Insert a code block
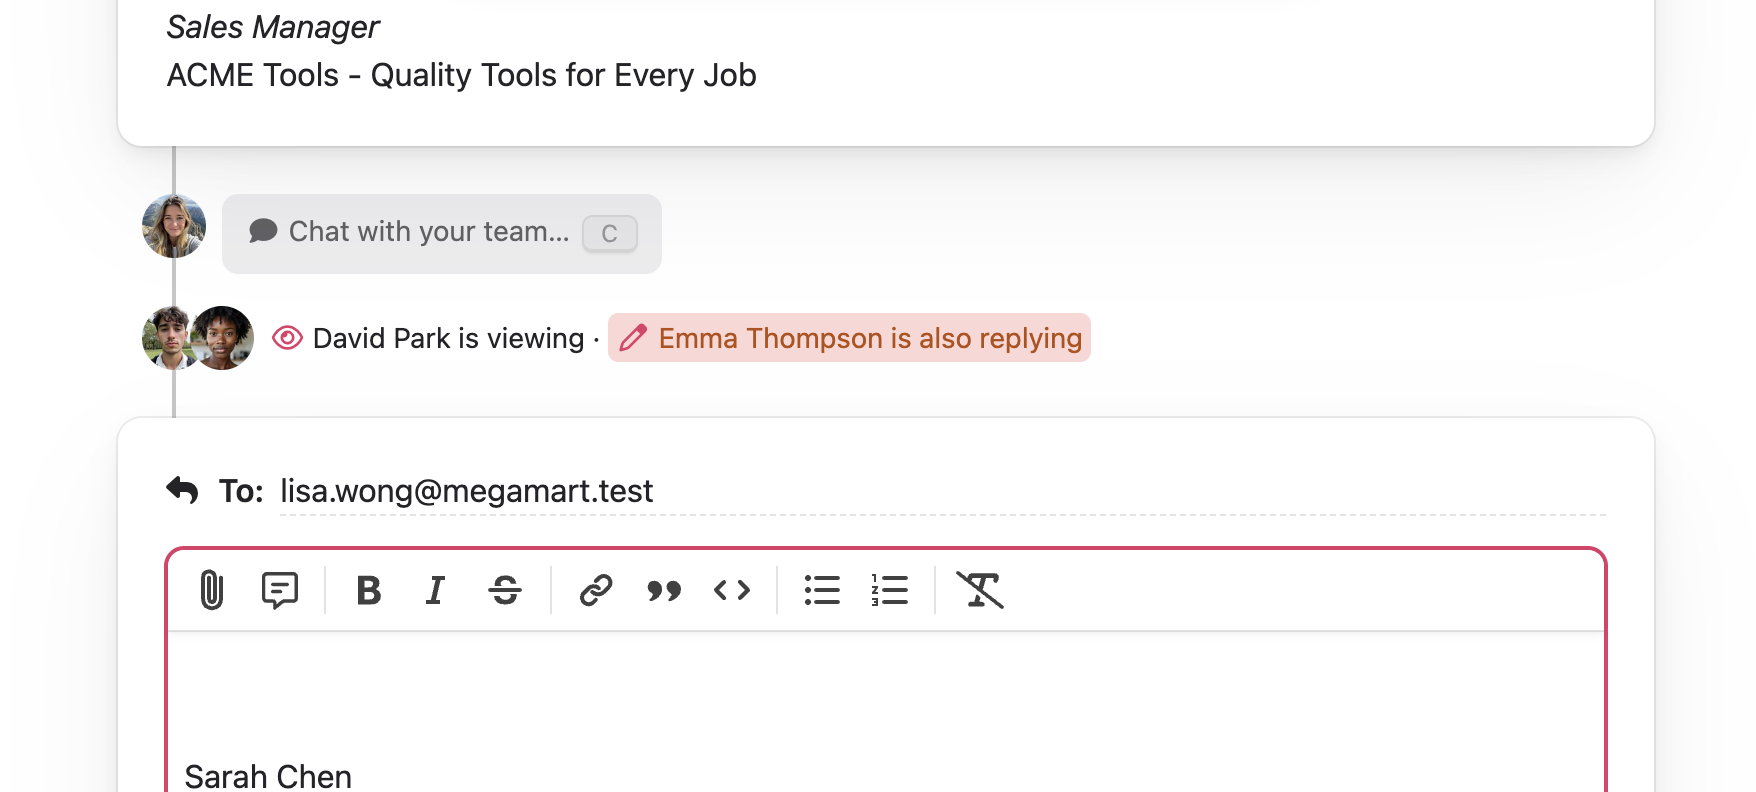The height and width of the screenshot is (792, 1756). point(732,590)
